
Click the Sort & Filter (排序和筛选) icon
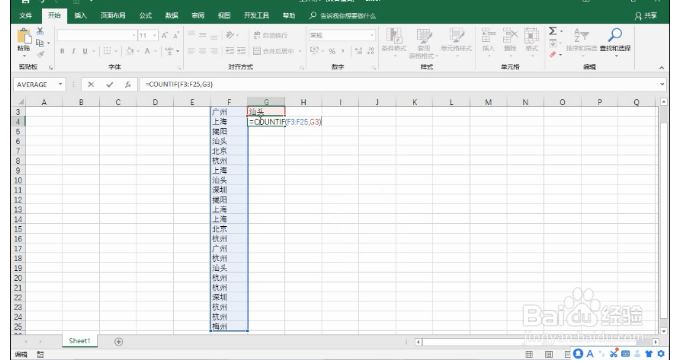click(581, 36)
